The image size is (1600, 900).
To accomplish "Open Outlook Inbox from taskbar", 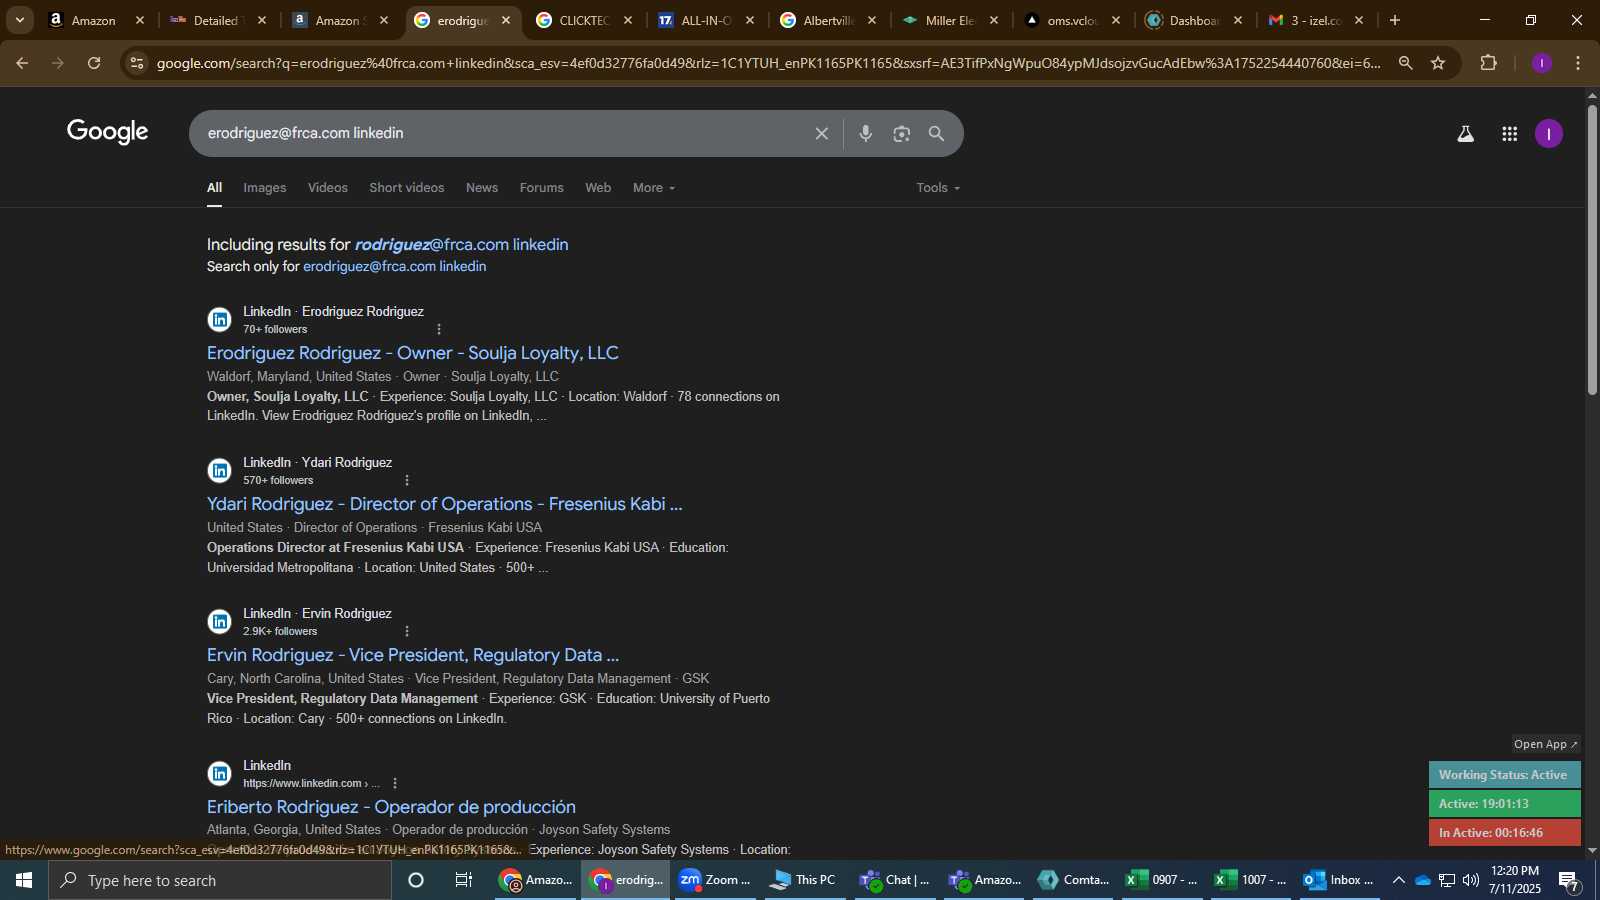I will 1340,880.
